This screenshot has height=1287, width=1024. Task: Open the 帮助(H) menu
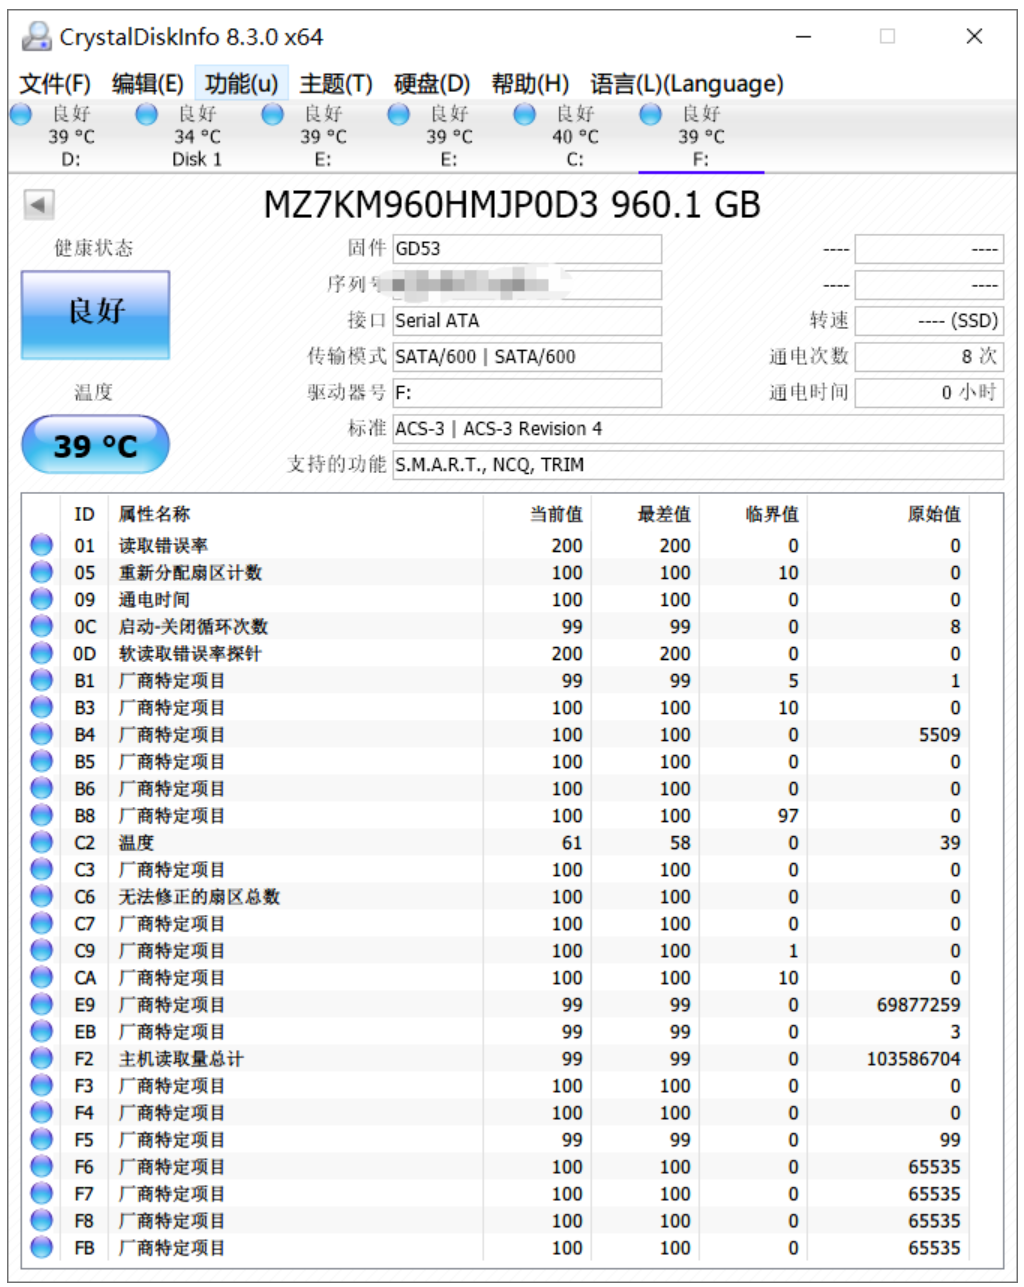coord(530,84)
